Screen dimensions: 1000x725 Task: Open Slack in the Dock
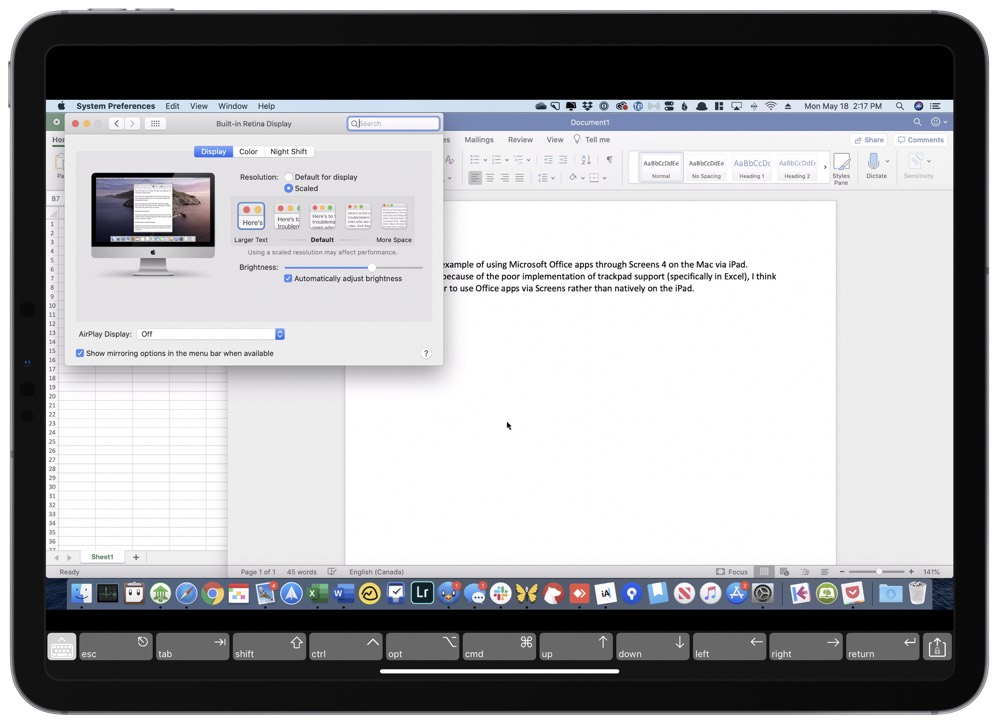(x=501, y=594)
